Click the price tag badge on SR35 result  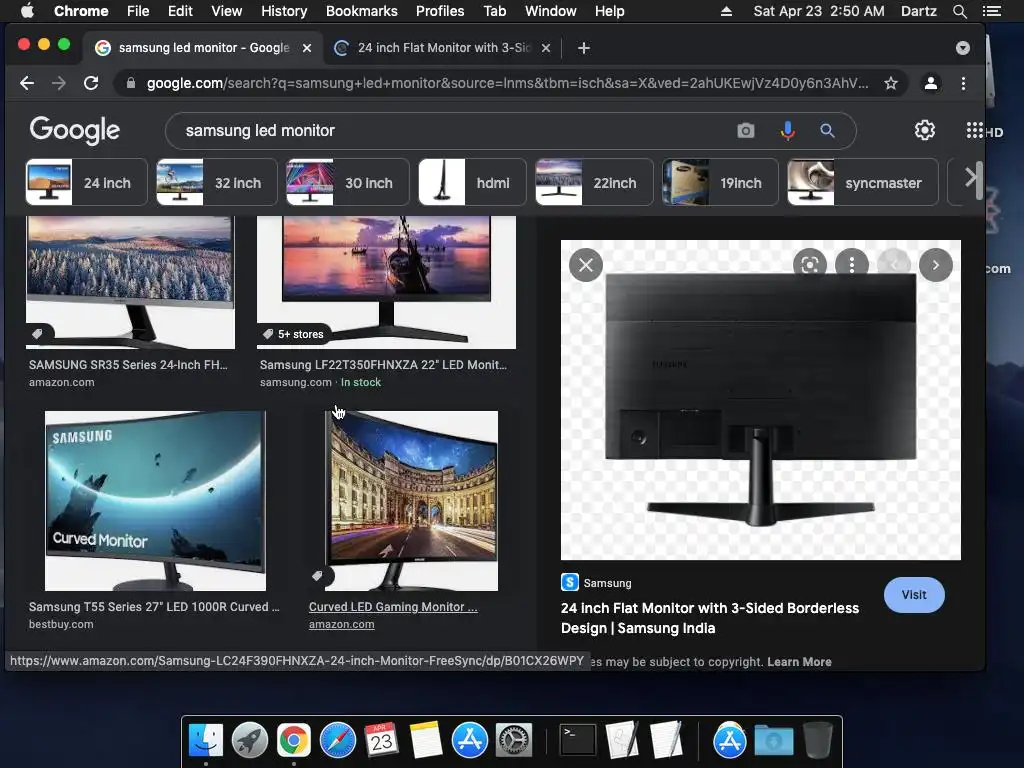(x=38, y=334)
